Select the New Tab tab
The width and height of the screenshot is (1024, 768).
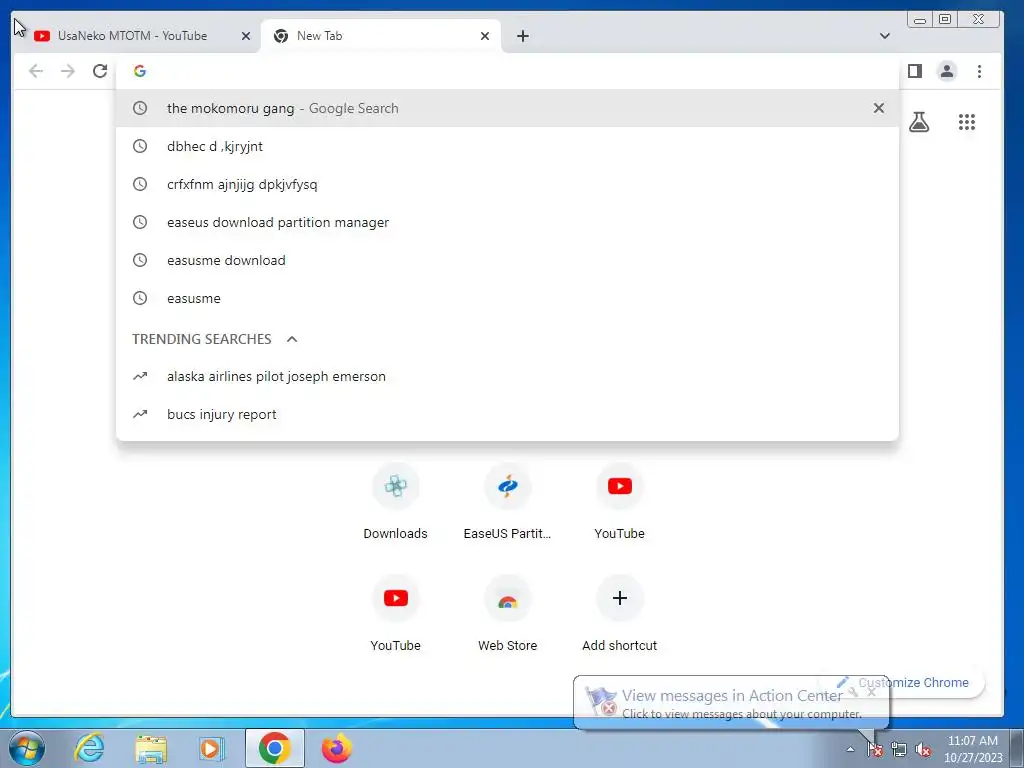click(x=381, y=36)
